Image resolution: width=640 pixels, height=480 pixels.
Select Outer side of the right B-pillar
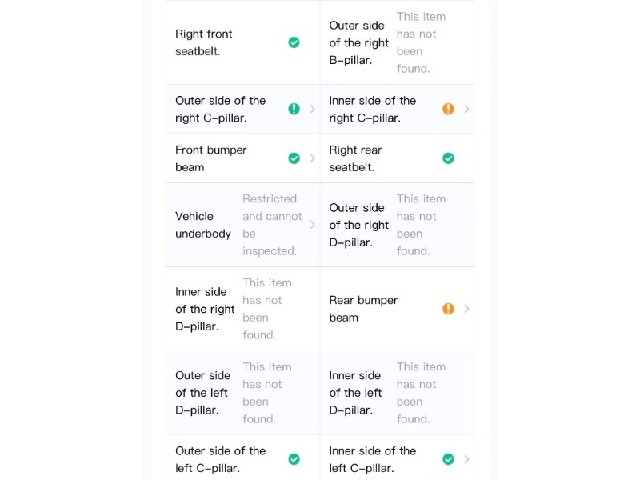coord(359,43)
